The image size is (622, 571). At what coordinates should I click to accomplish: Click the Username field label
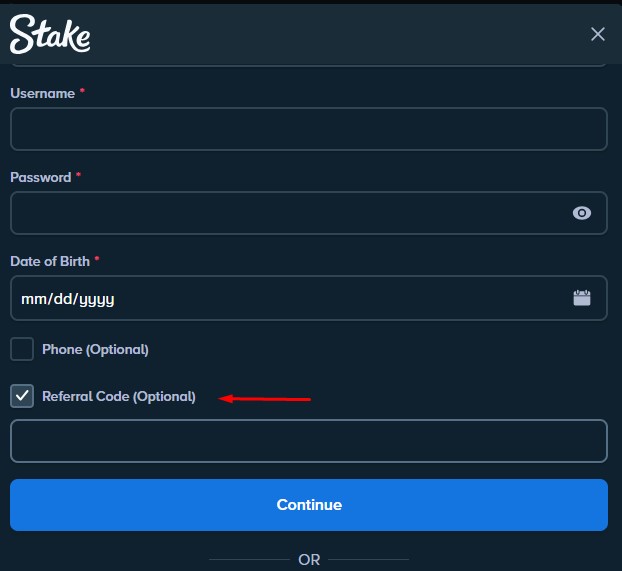pyautogui.click(x=42, y=93)
